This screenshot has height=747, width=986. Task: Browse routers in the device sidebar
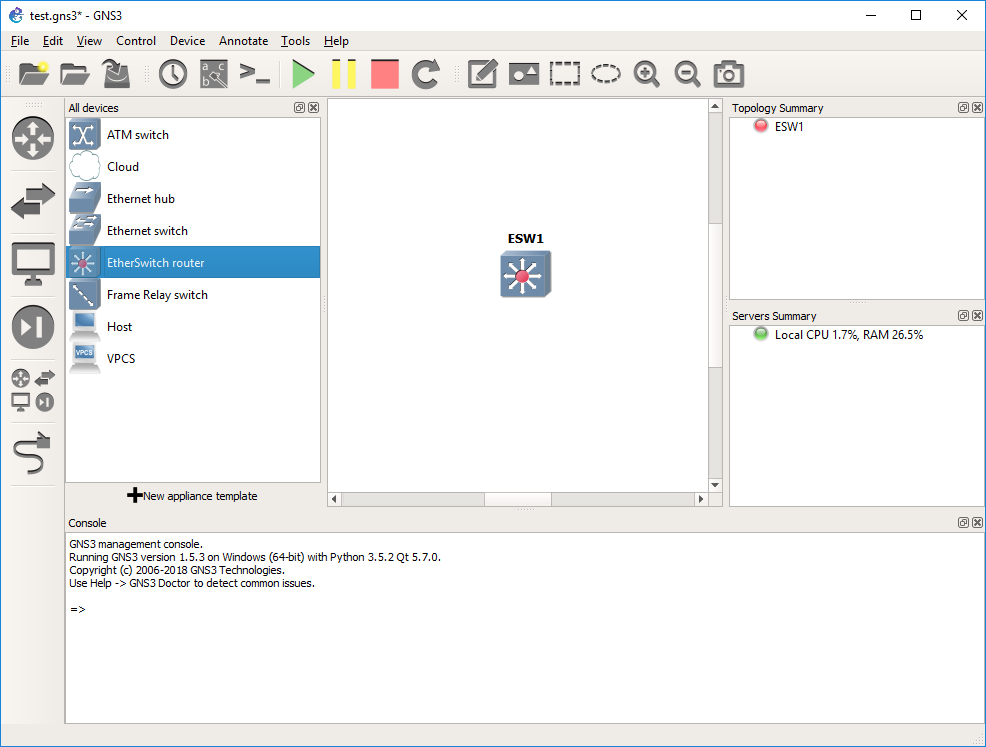[33, 138]
